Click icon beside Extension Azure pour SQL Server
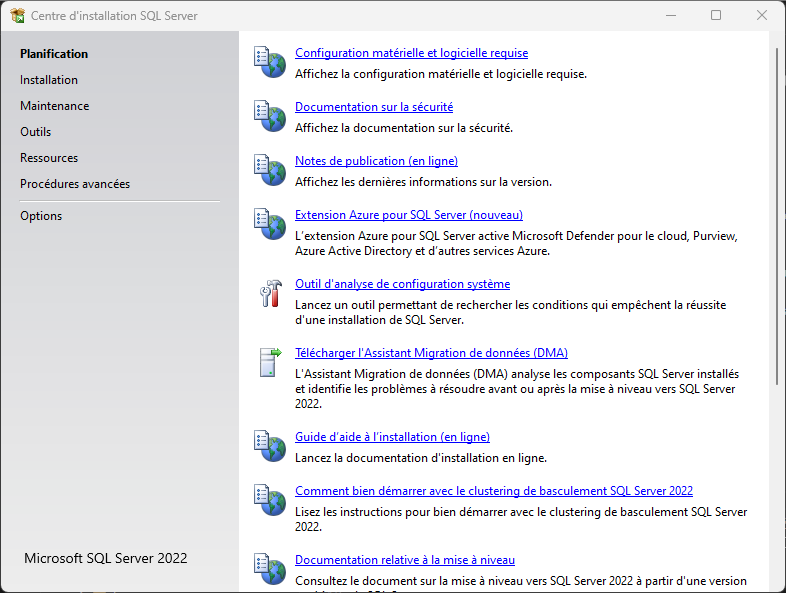This screenshot has width=786, height=593. click(270, 224)
